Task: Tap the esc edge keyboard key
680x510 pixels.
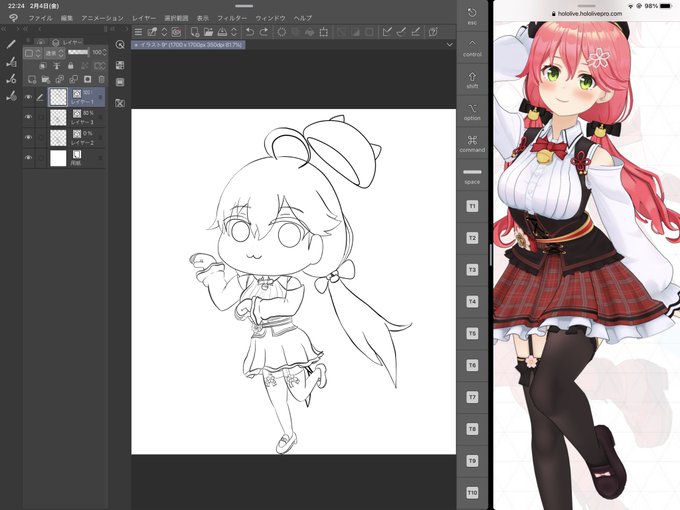Action: coord(472,16)
